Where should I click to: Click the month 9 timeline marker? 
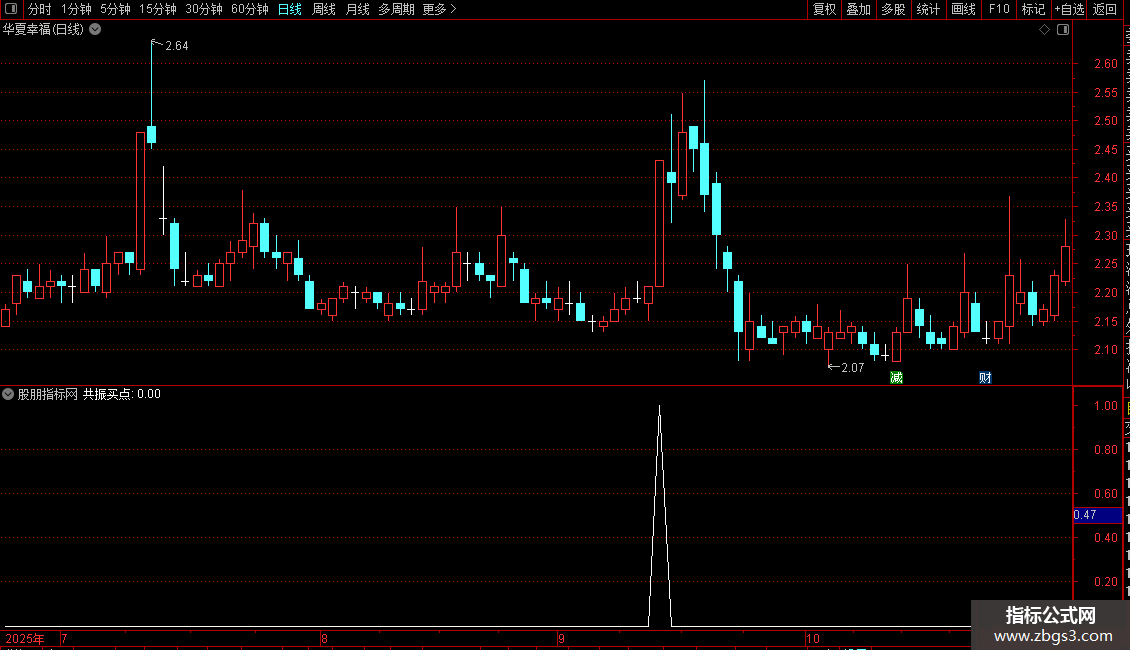(x=561, y=638)
